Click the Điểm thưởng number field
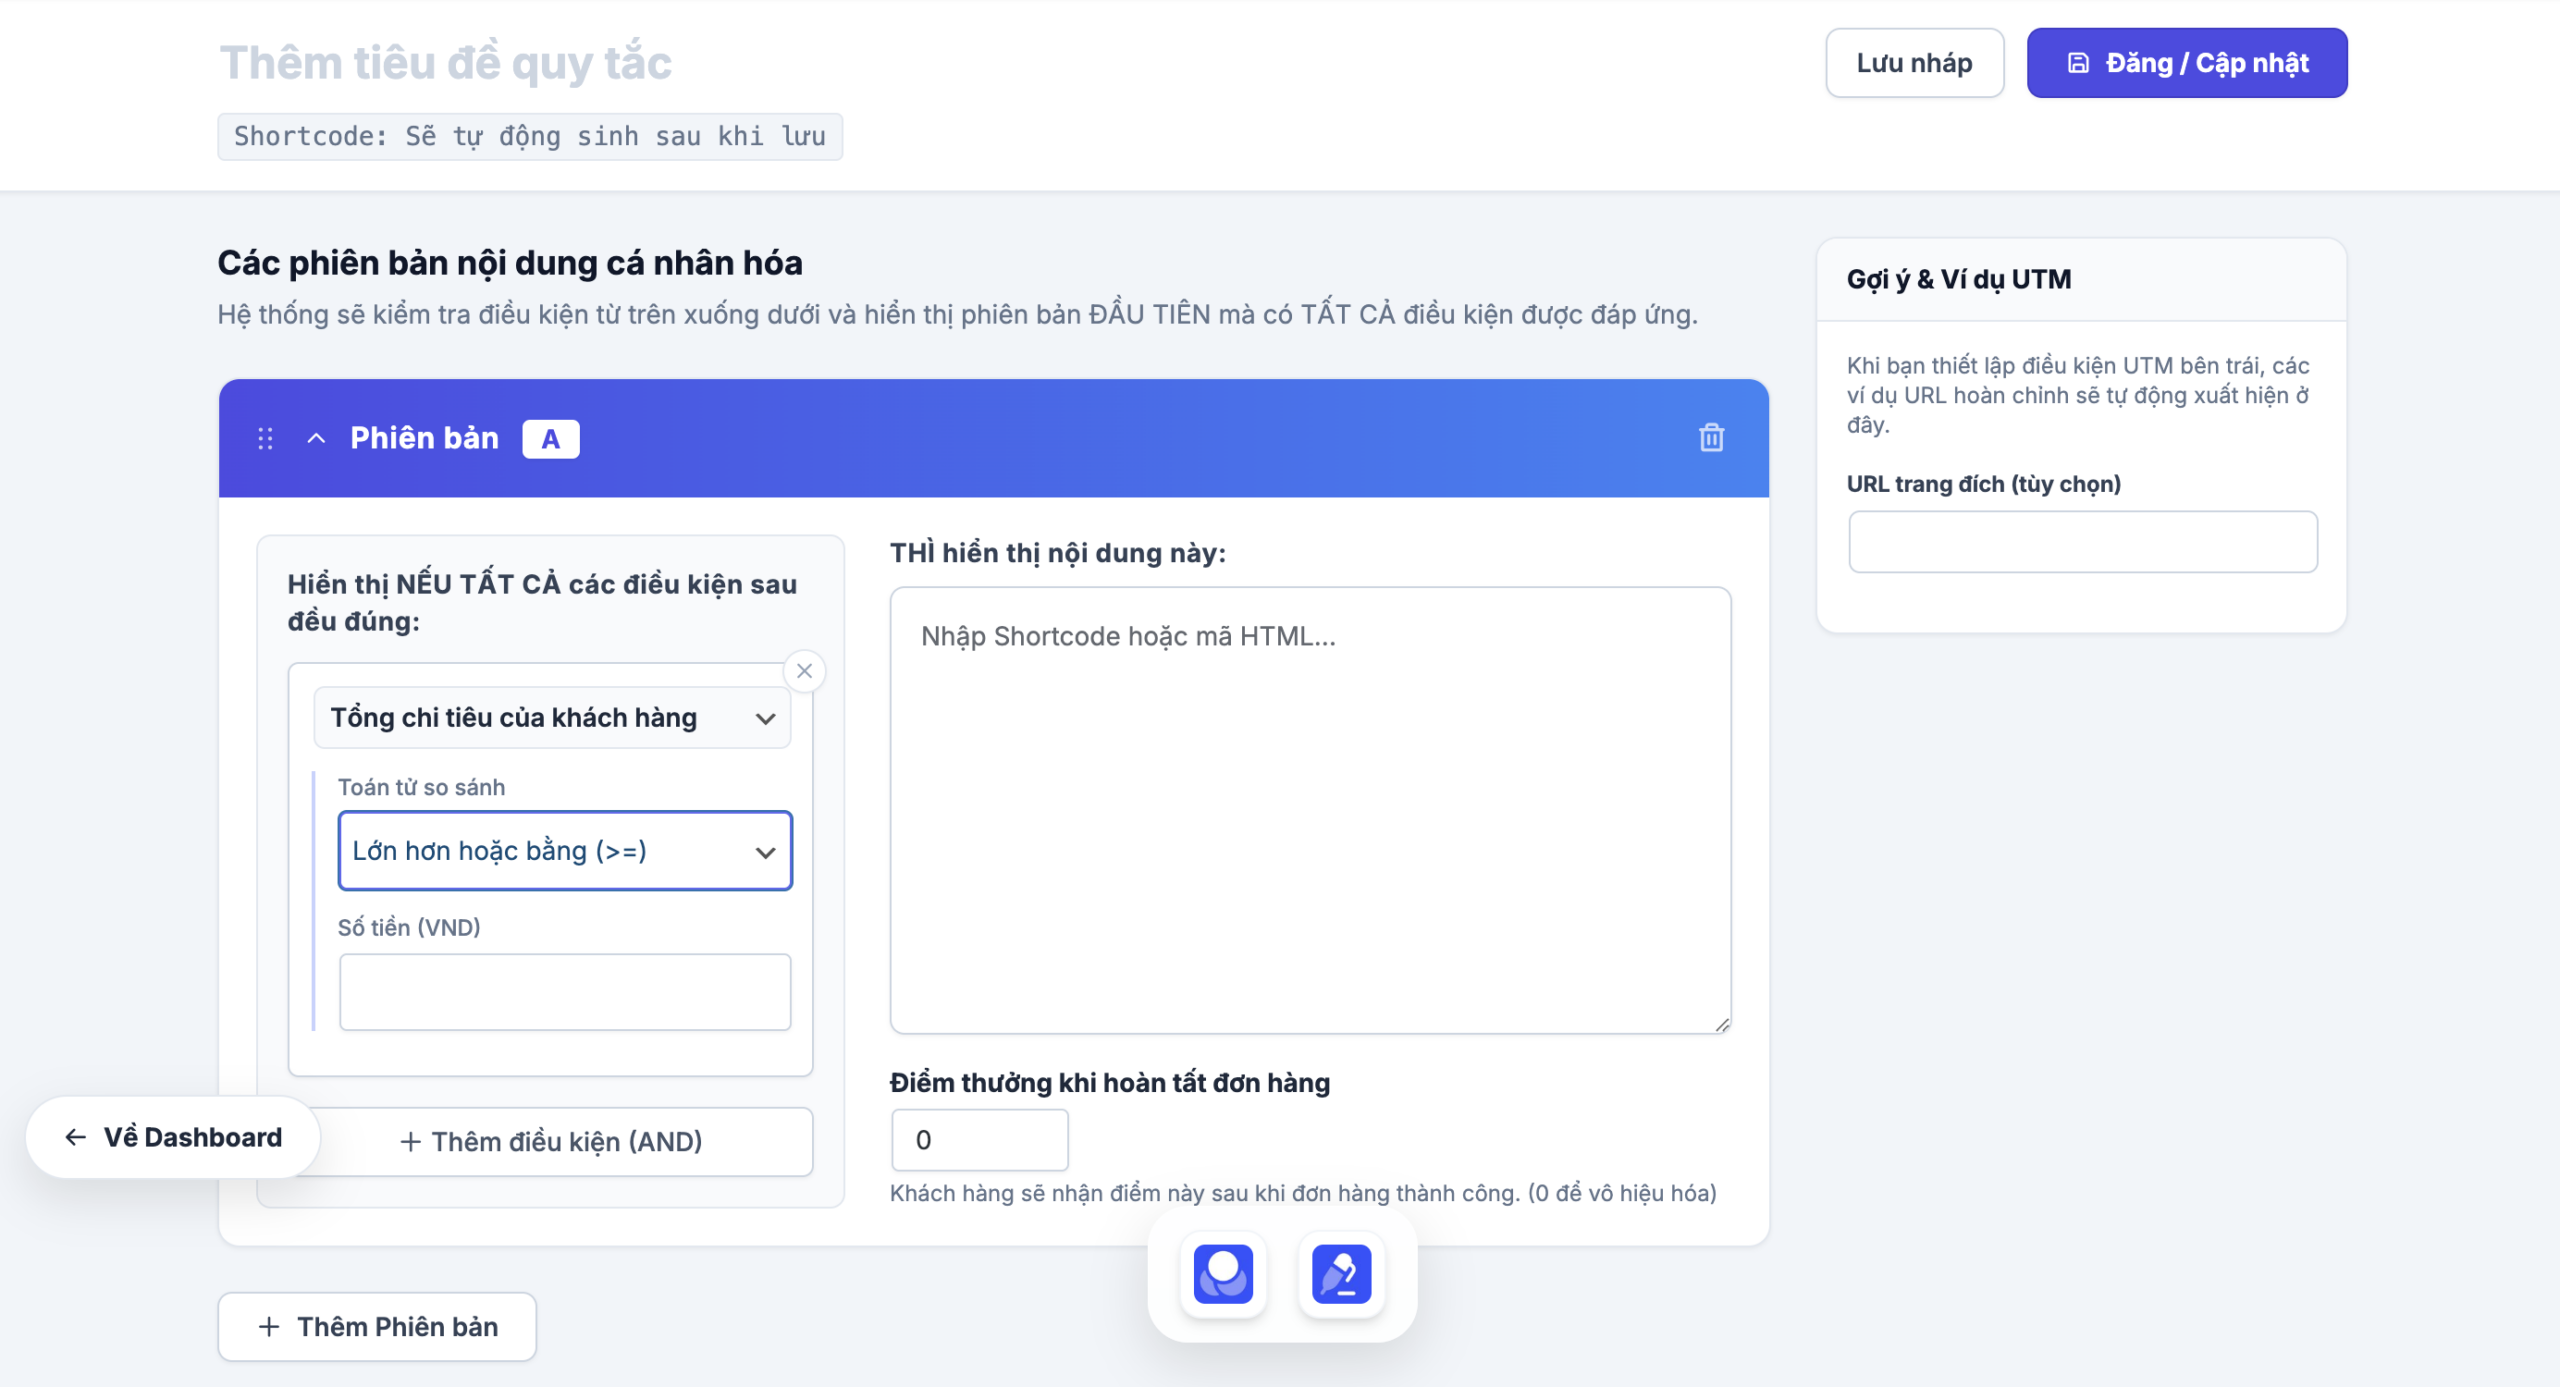Viewport: 2560px width, 1387px height. [x=979, y=1140]
